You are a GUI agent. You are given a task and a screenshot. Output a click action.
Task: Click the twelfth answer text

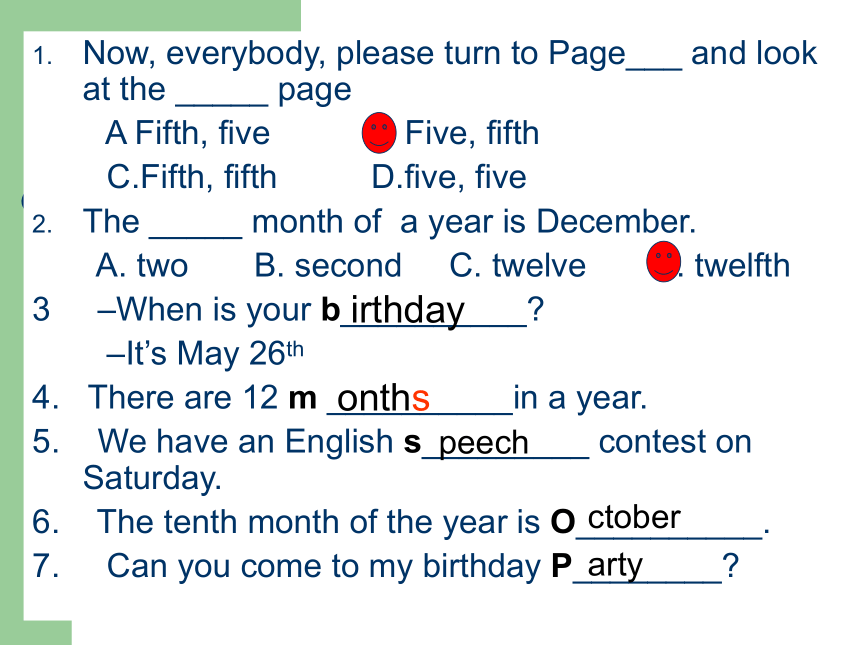[x=742, y=265]
